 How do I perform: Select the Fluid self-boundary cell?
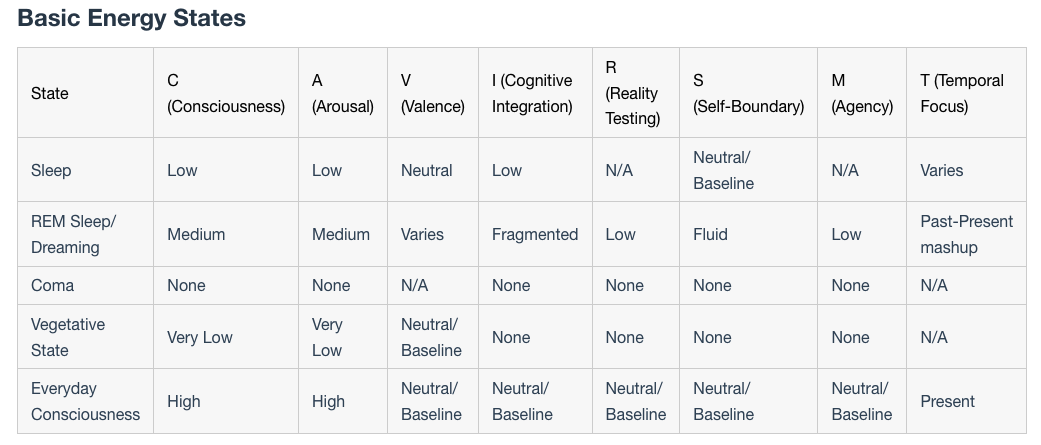pyautogui.click(x=710, y=234)
